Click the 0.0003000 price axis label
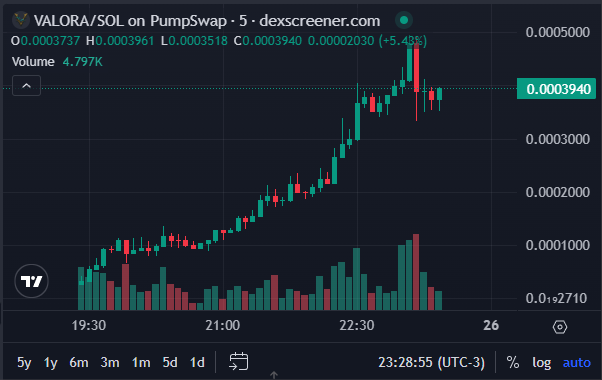602x380 pixels. [x=557, y=139]
